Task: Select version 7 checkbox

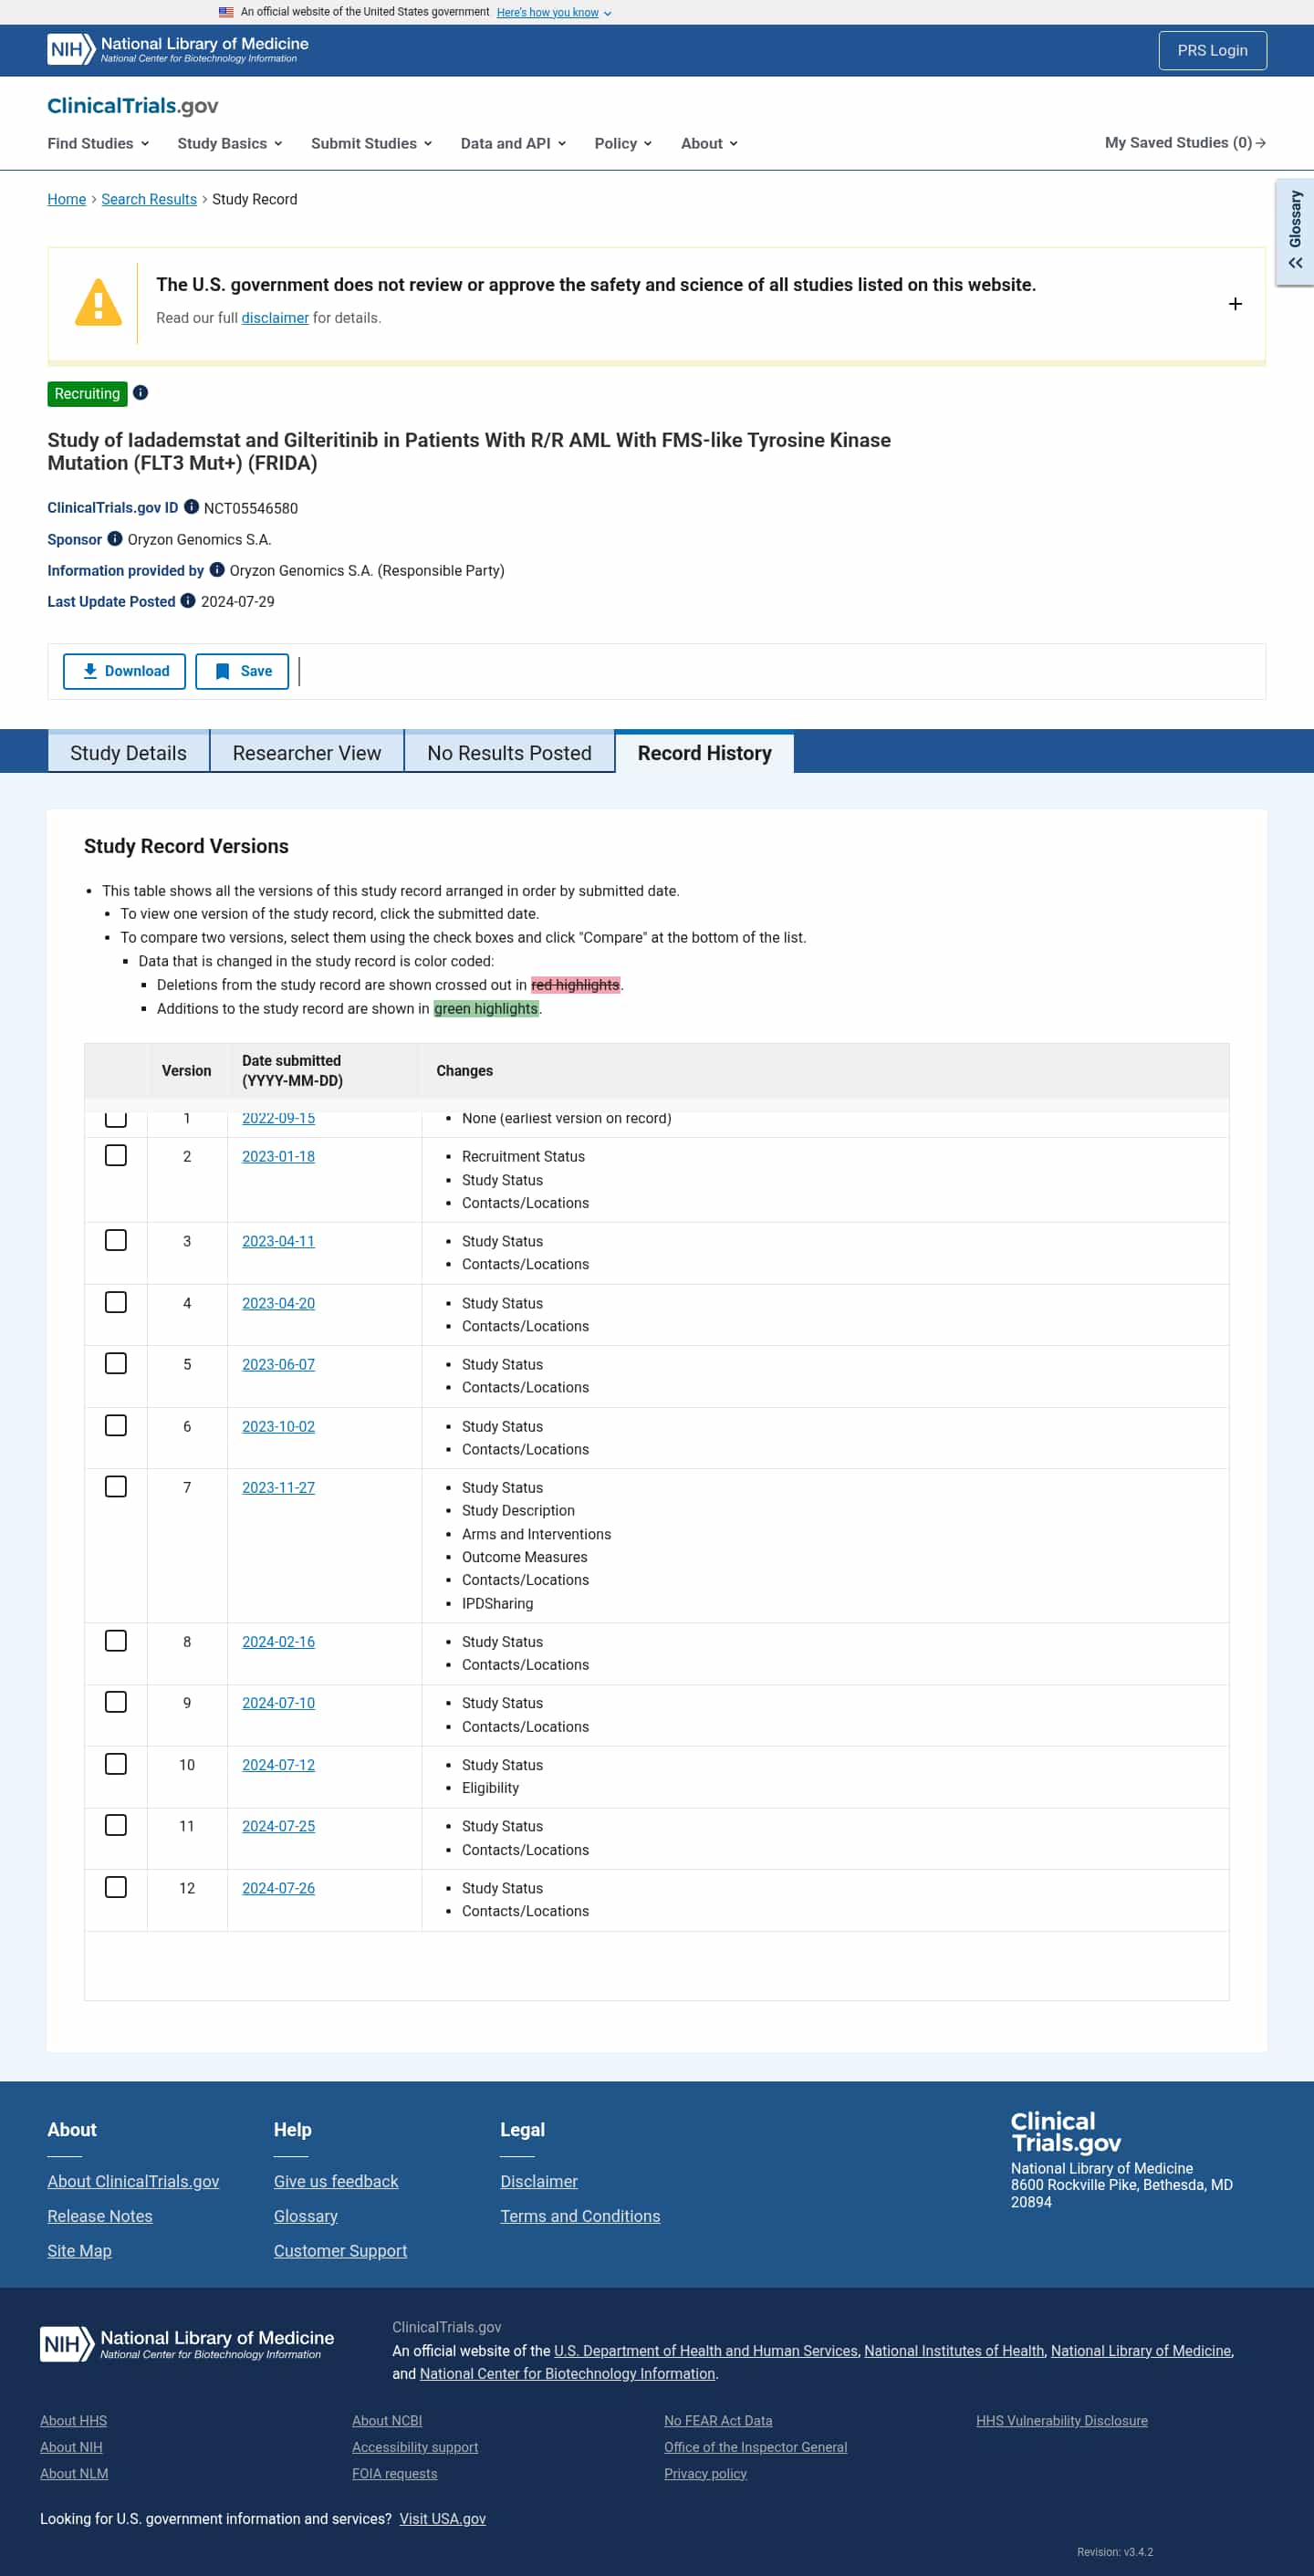Action: [116, 1486]
